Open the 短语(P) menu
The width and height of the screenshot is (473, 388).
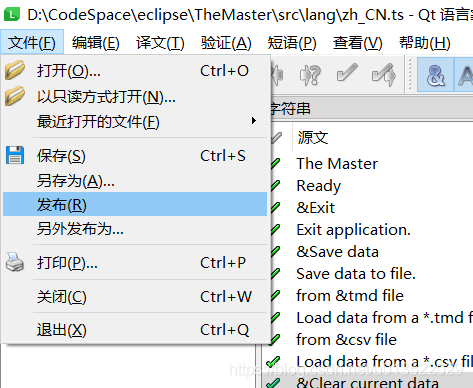coord(292,43)
